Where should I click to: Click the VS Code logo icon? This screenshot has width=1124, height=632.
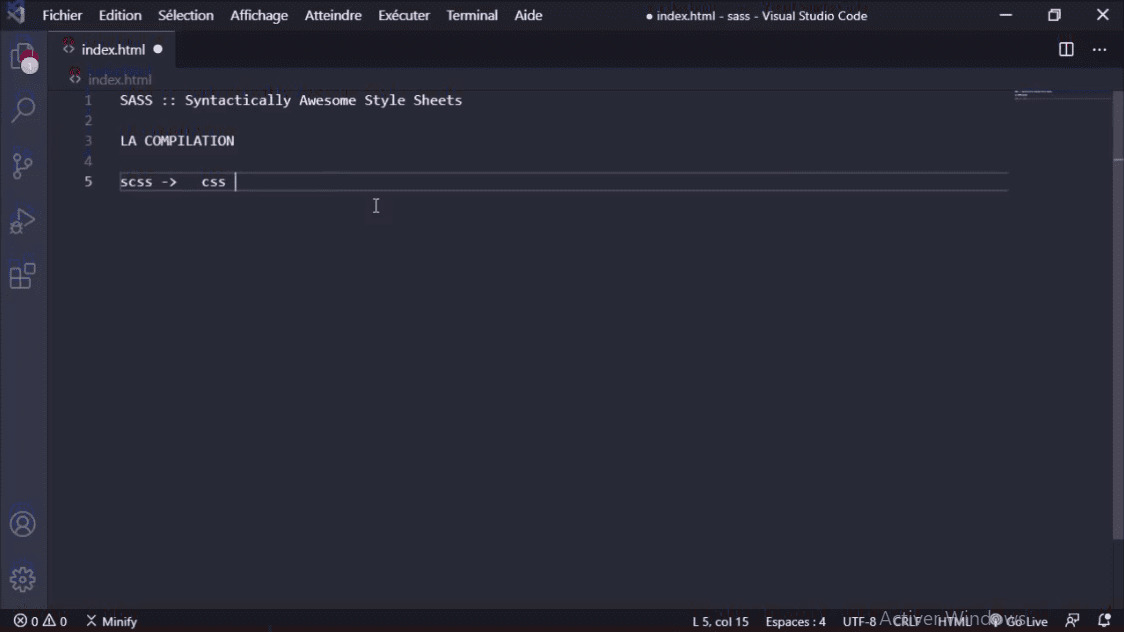(x=16, y=14)
